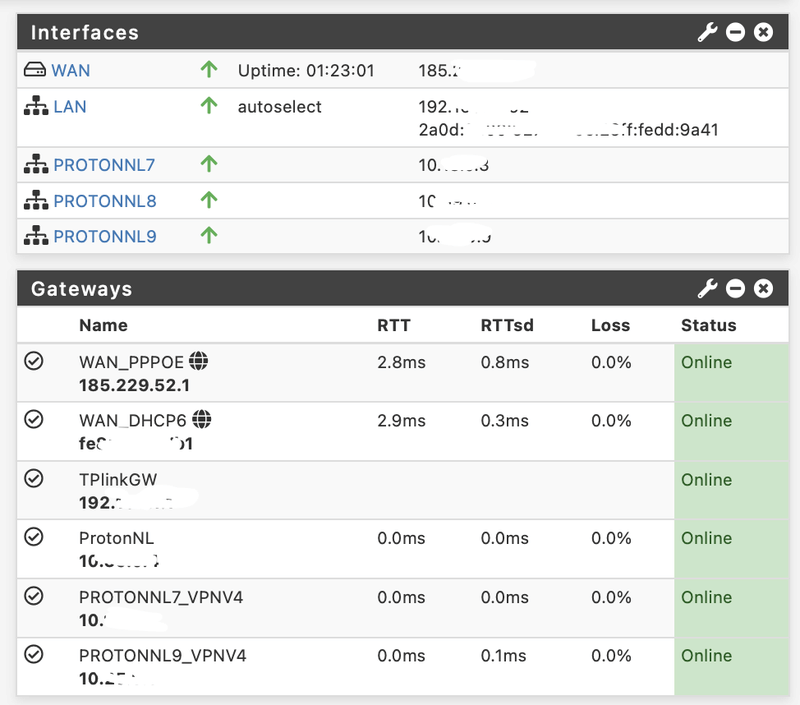Screen dimensions: 800x705
Task: Close the Gateways widget
Action: (x=763, y=289)
